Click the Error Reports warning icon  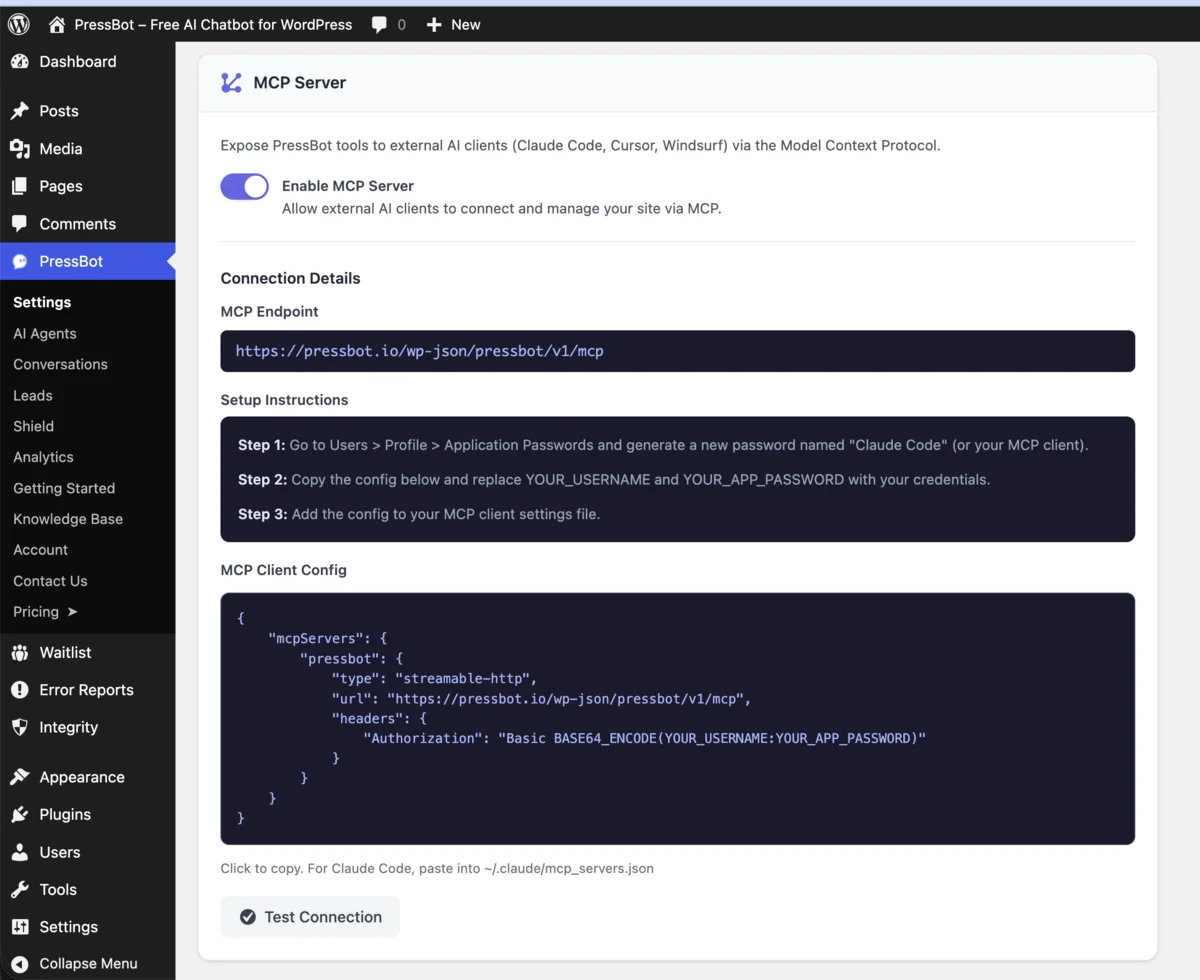click(20, 689)
